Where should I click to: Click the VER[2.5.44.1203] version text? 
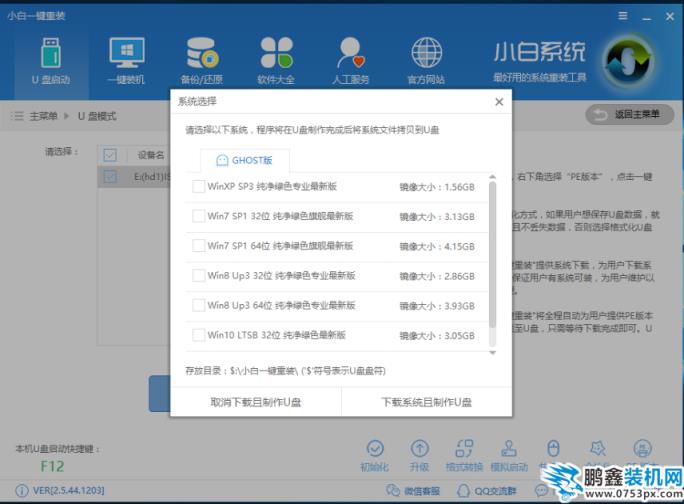point(68,490)
